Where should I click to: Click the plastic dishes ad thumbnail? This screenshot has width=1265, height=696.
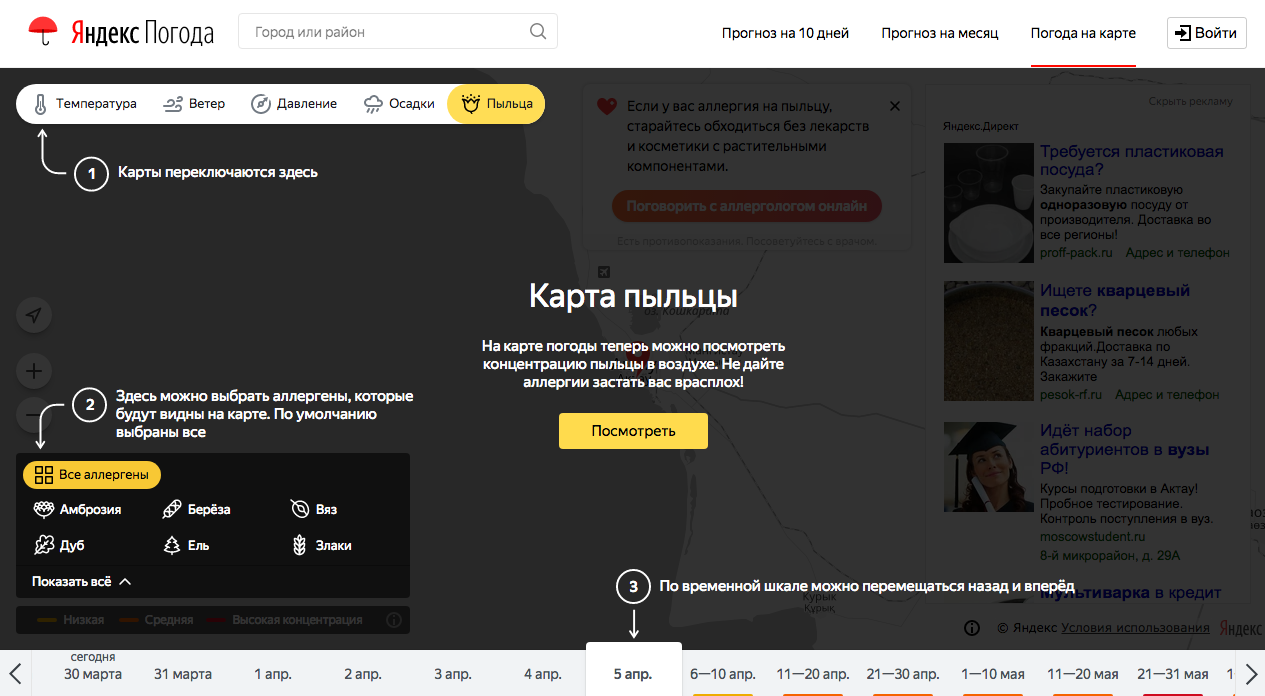click(x=988, y=203)
